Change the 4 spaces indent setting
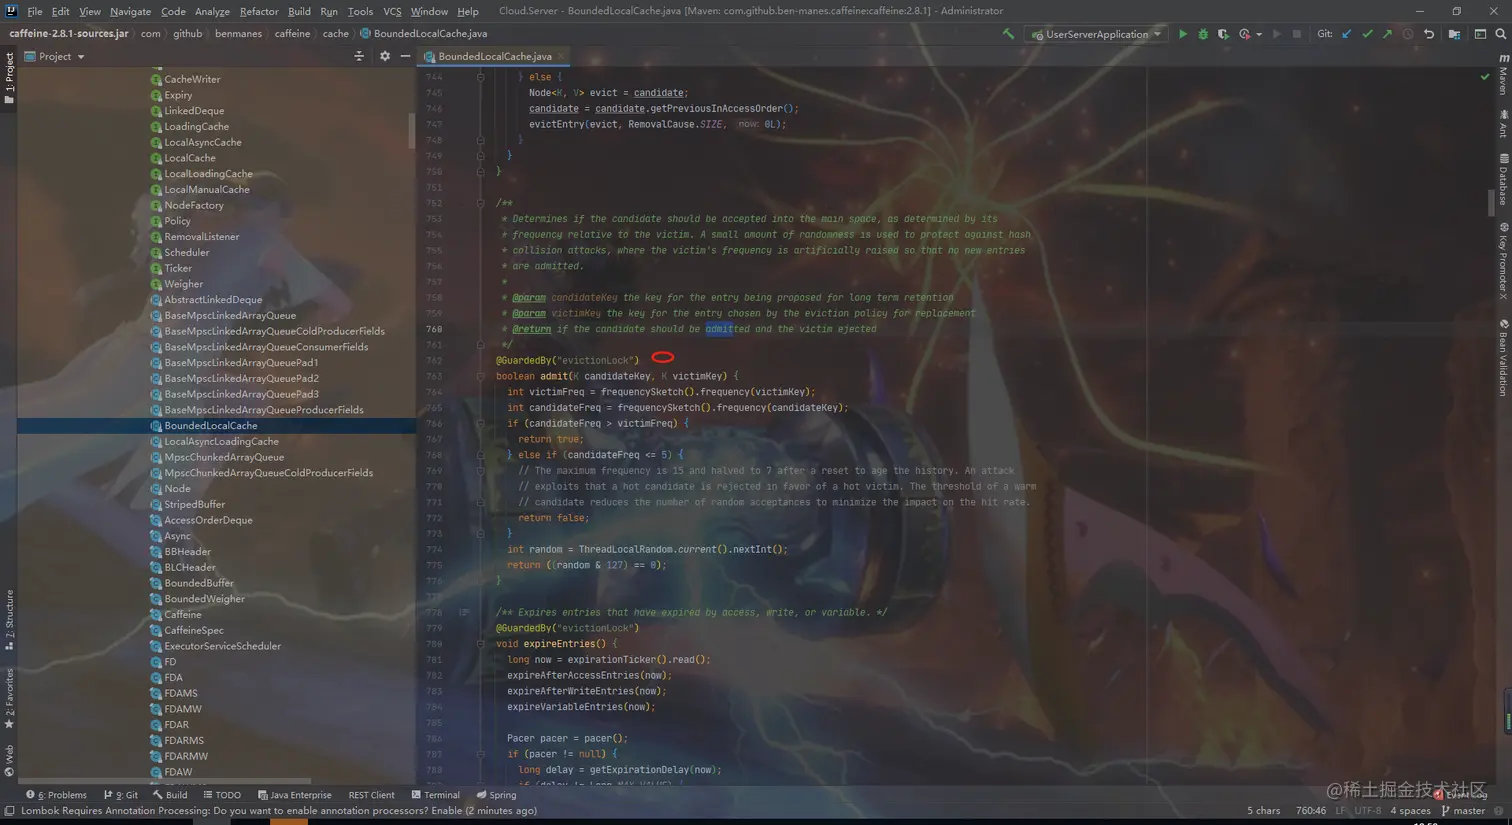Screen dimensions: 1512x825 pyautogui.click(x=1410, y=811)
